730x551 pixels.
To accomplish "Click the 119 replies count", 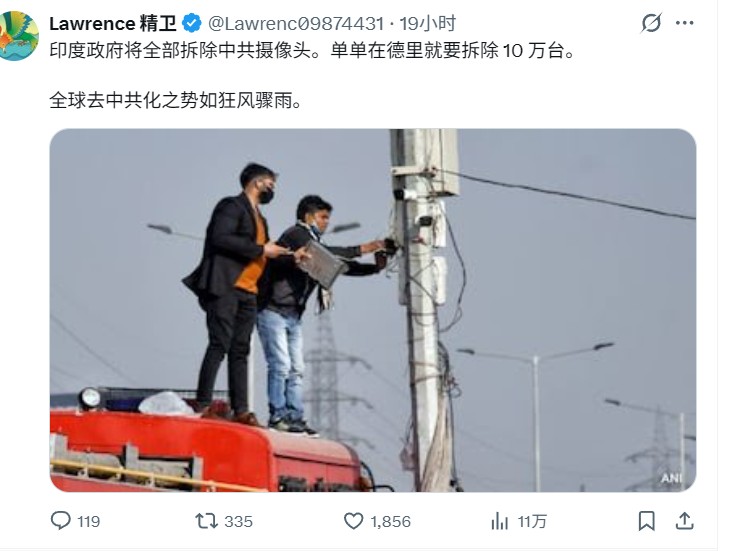I will 88,521.
